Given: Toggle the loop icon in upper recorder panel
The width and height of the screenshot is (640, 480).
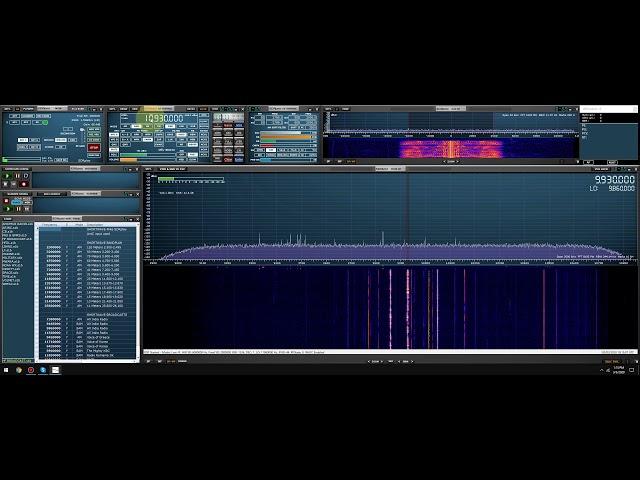Looking at the screenshot, I should tap(26, 176).
